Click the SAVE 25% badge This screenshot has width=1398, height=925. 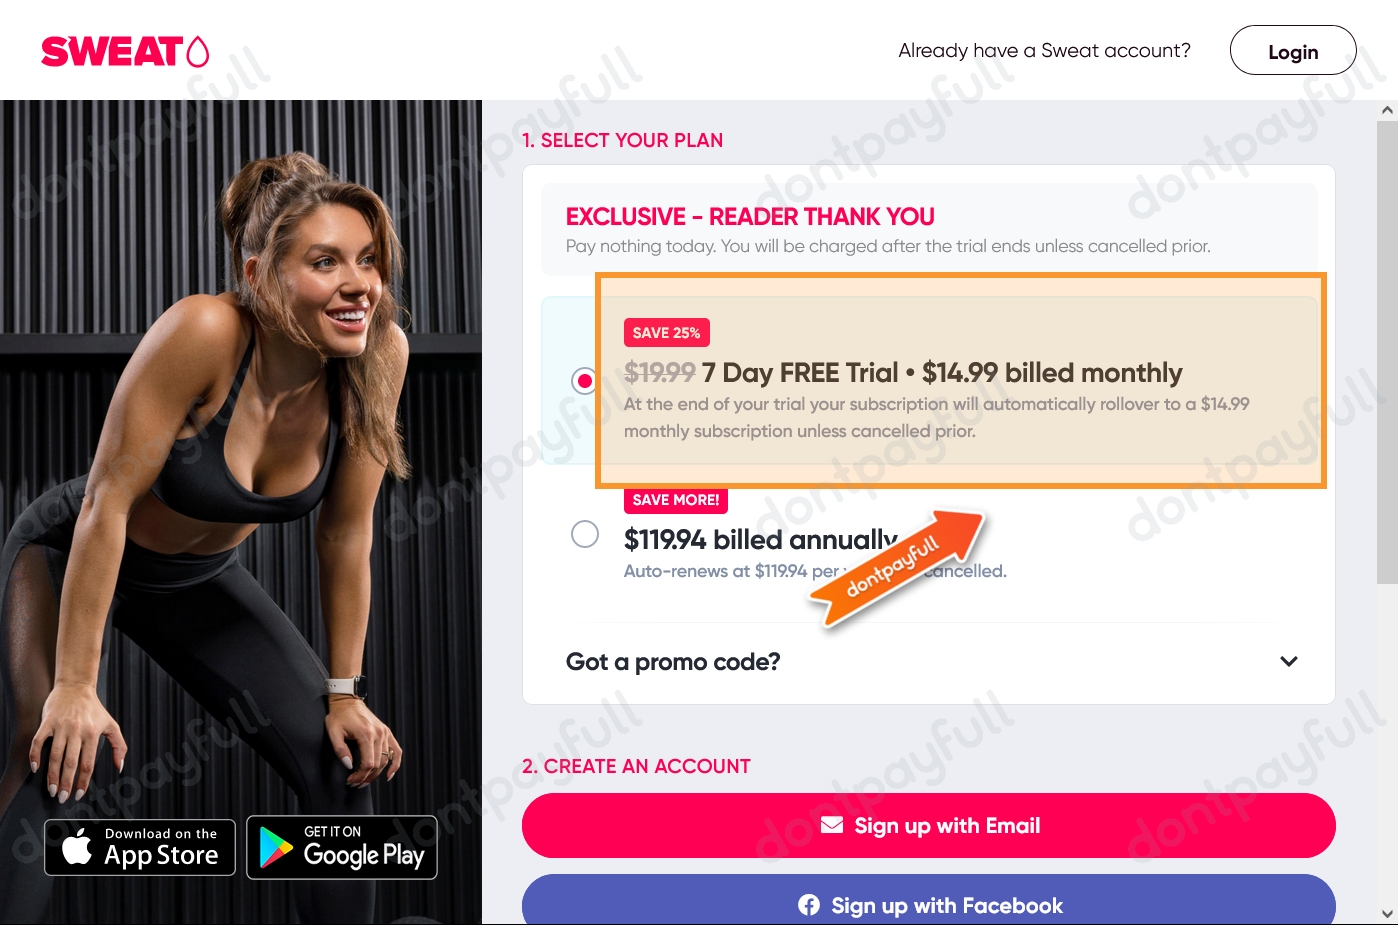(667, 333)
